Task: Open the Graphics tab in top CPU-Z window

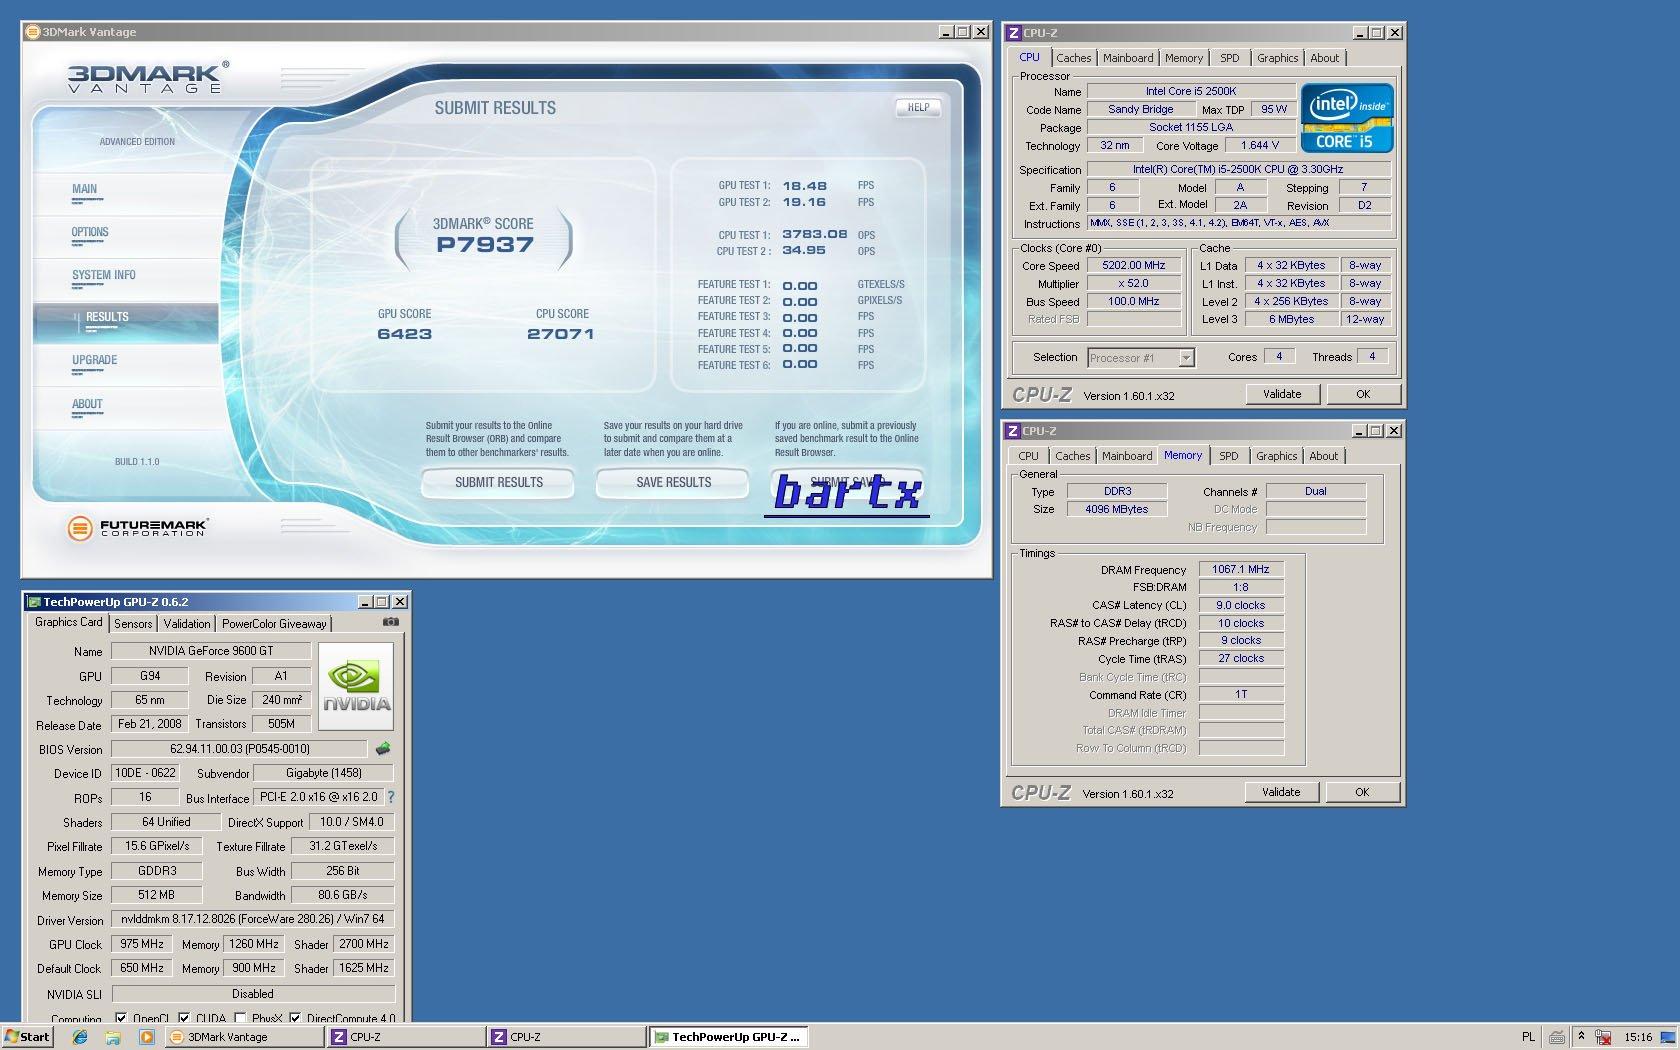Action: (1278, 58)
